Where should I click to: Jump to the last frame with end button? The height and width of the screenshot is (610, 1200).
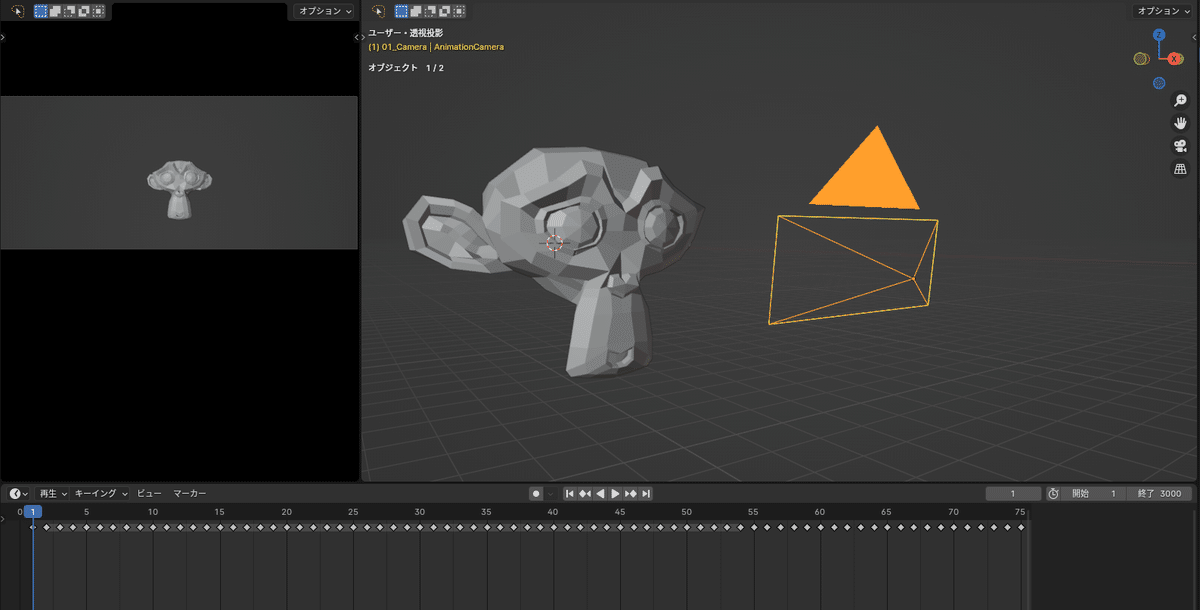(648, 493)
